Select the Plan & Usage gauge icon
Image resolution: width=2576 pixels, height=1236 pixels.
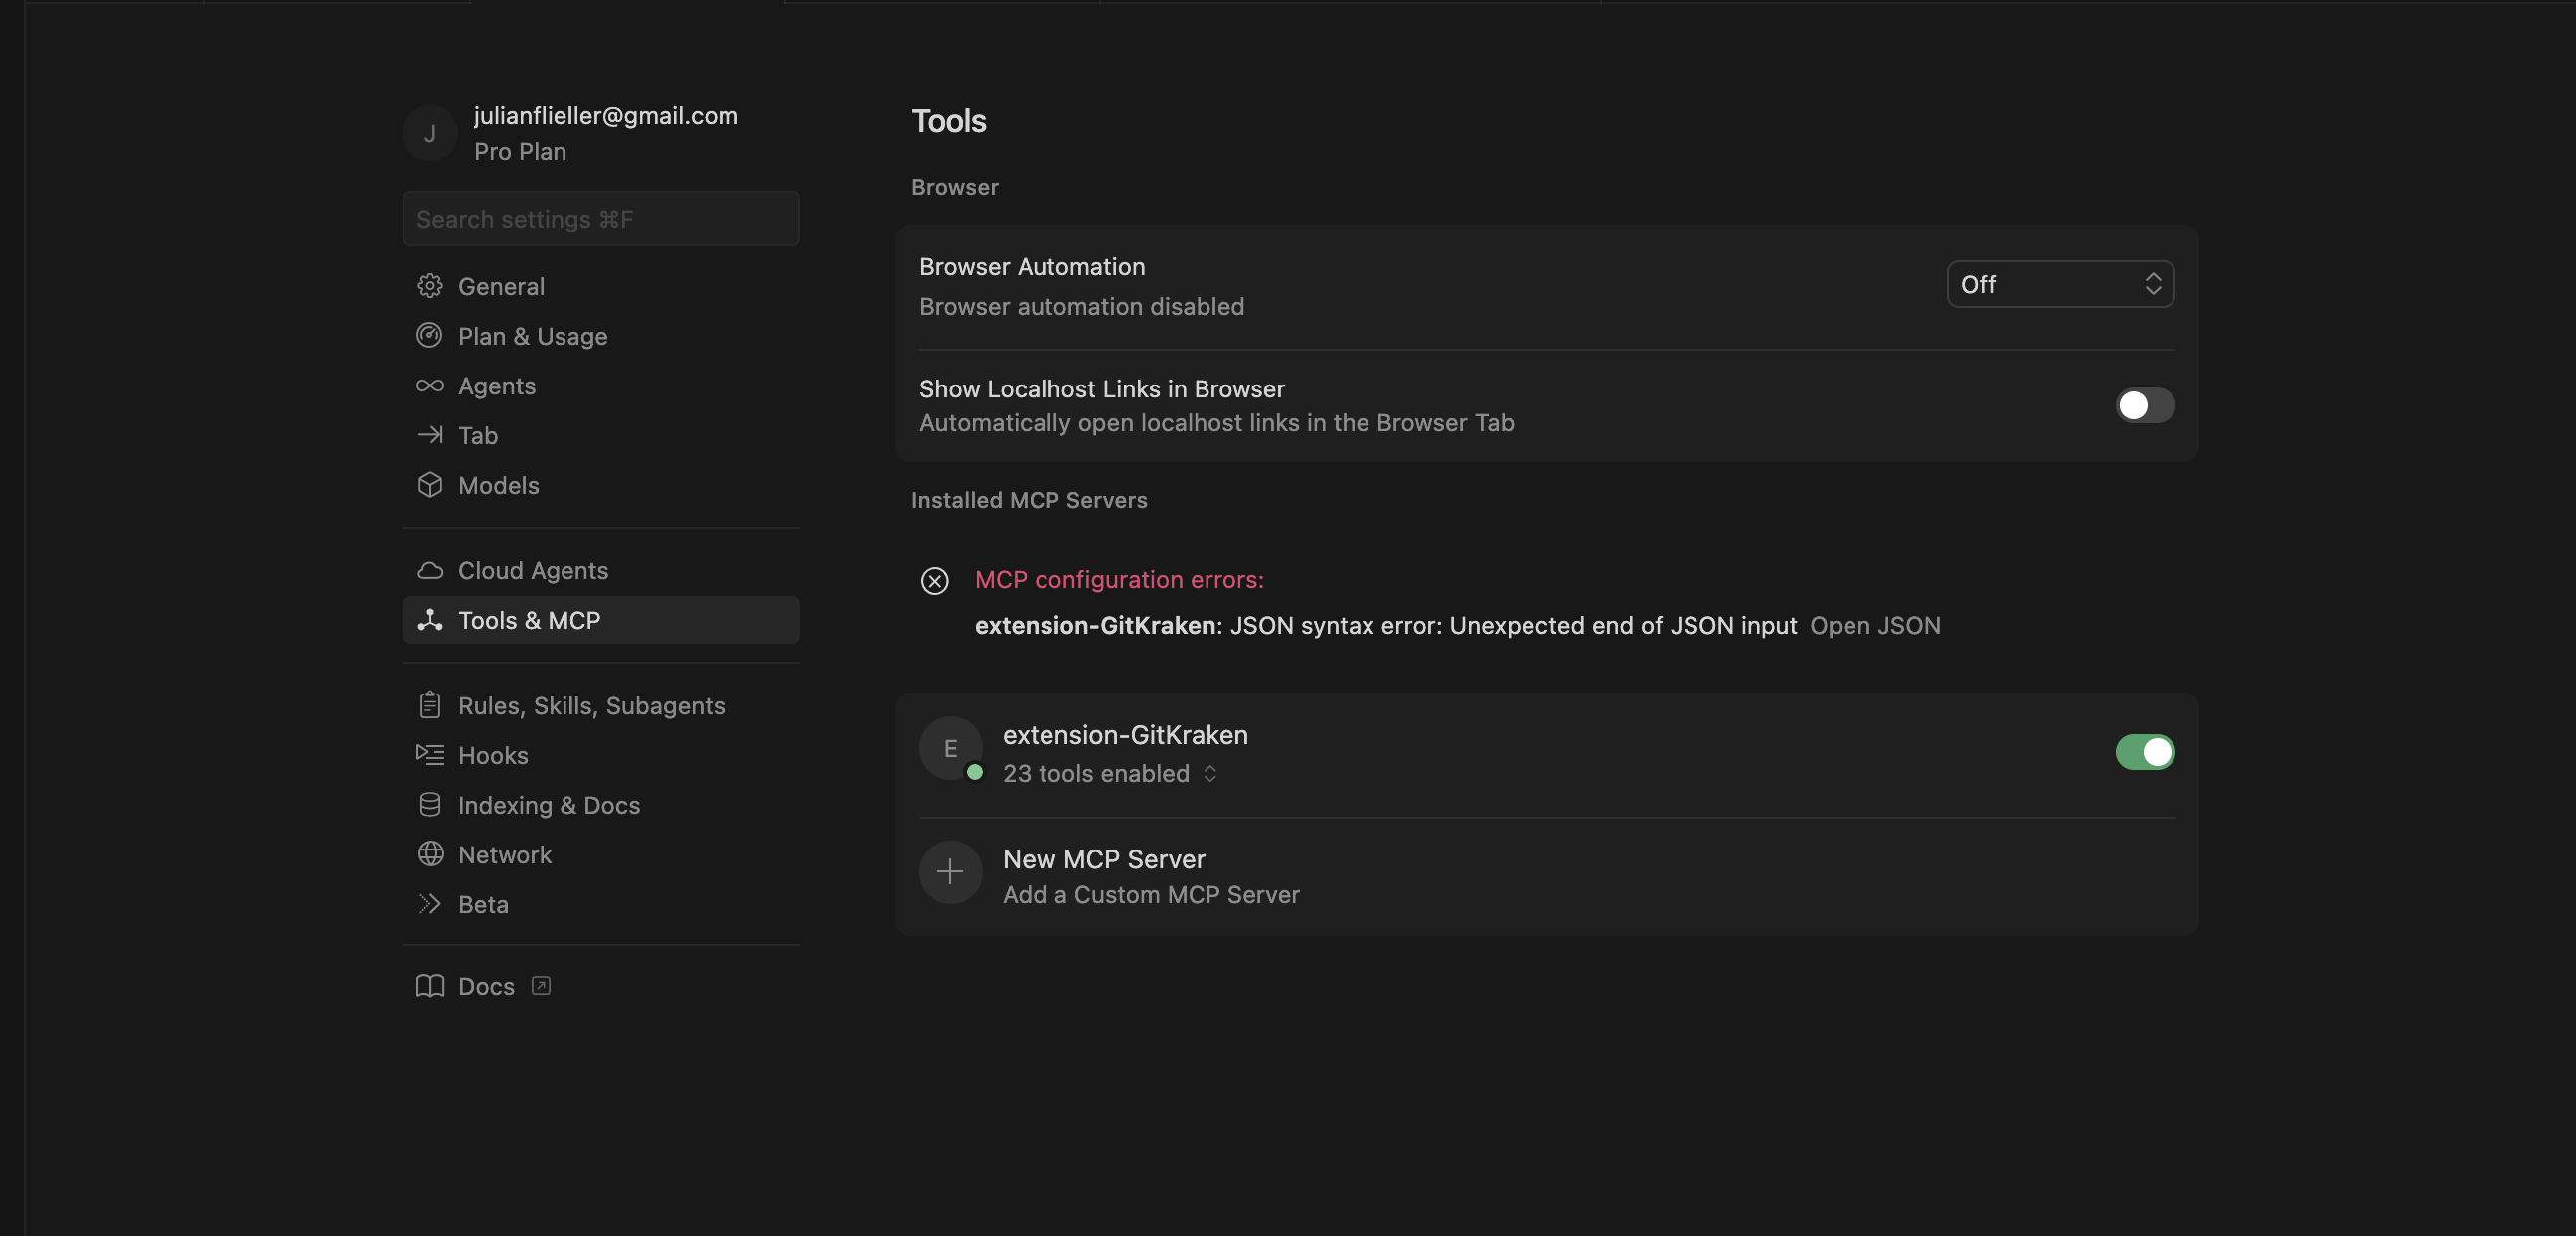point(430,336)
